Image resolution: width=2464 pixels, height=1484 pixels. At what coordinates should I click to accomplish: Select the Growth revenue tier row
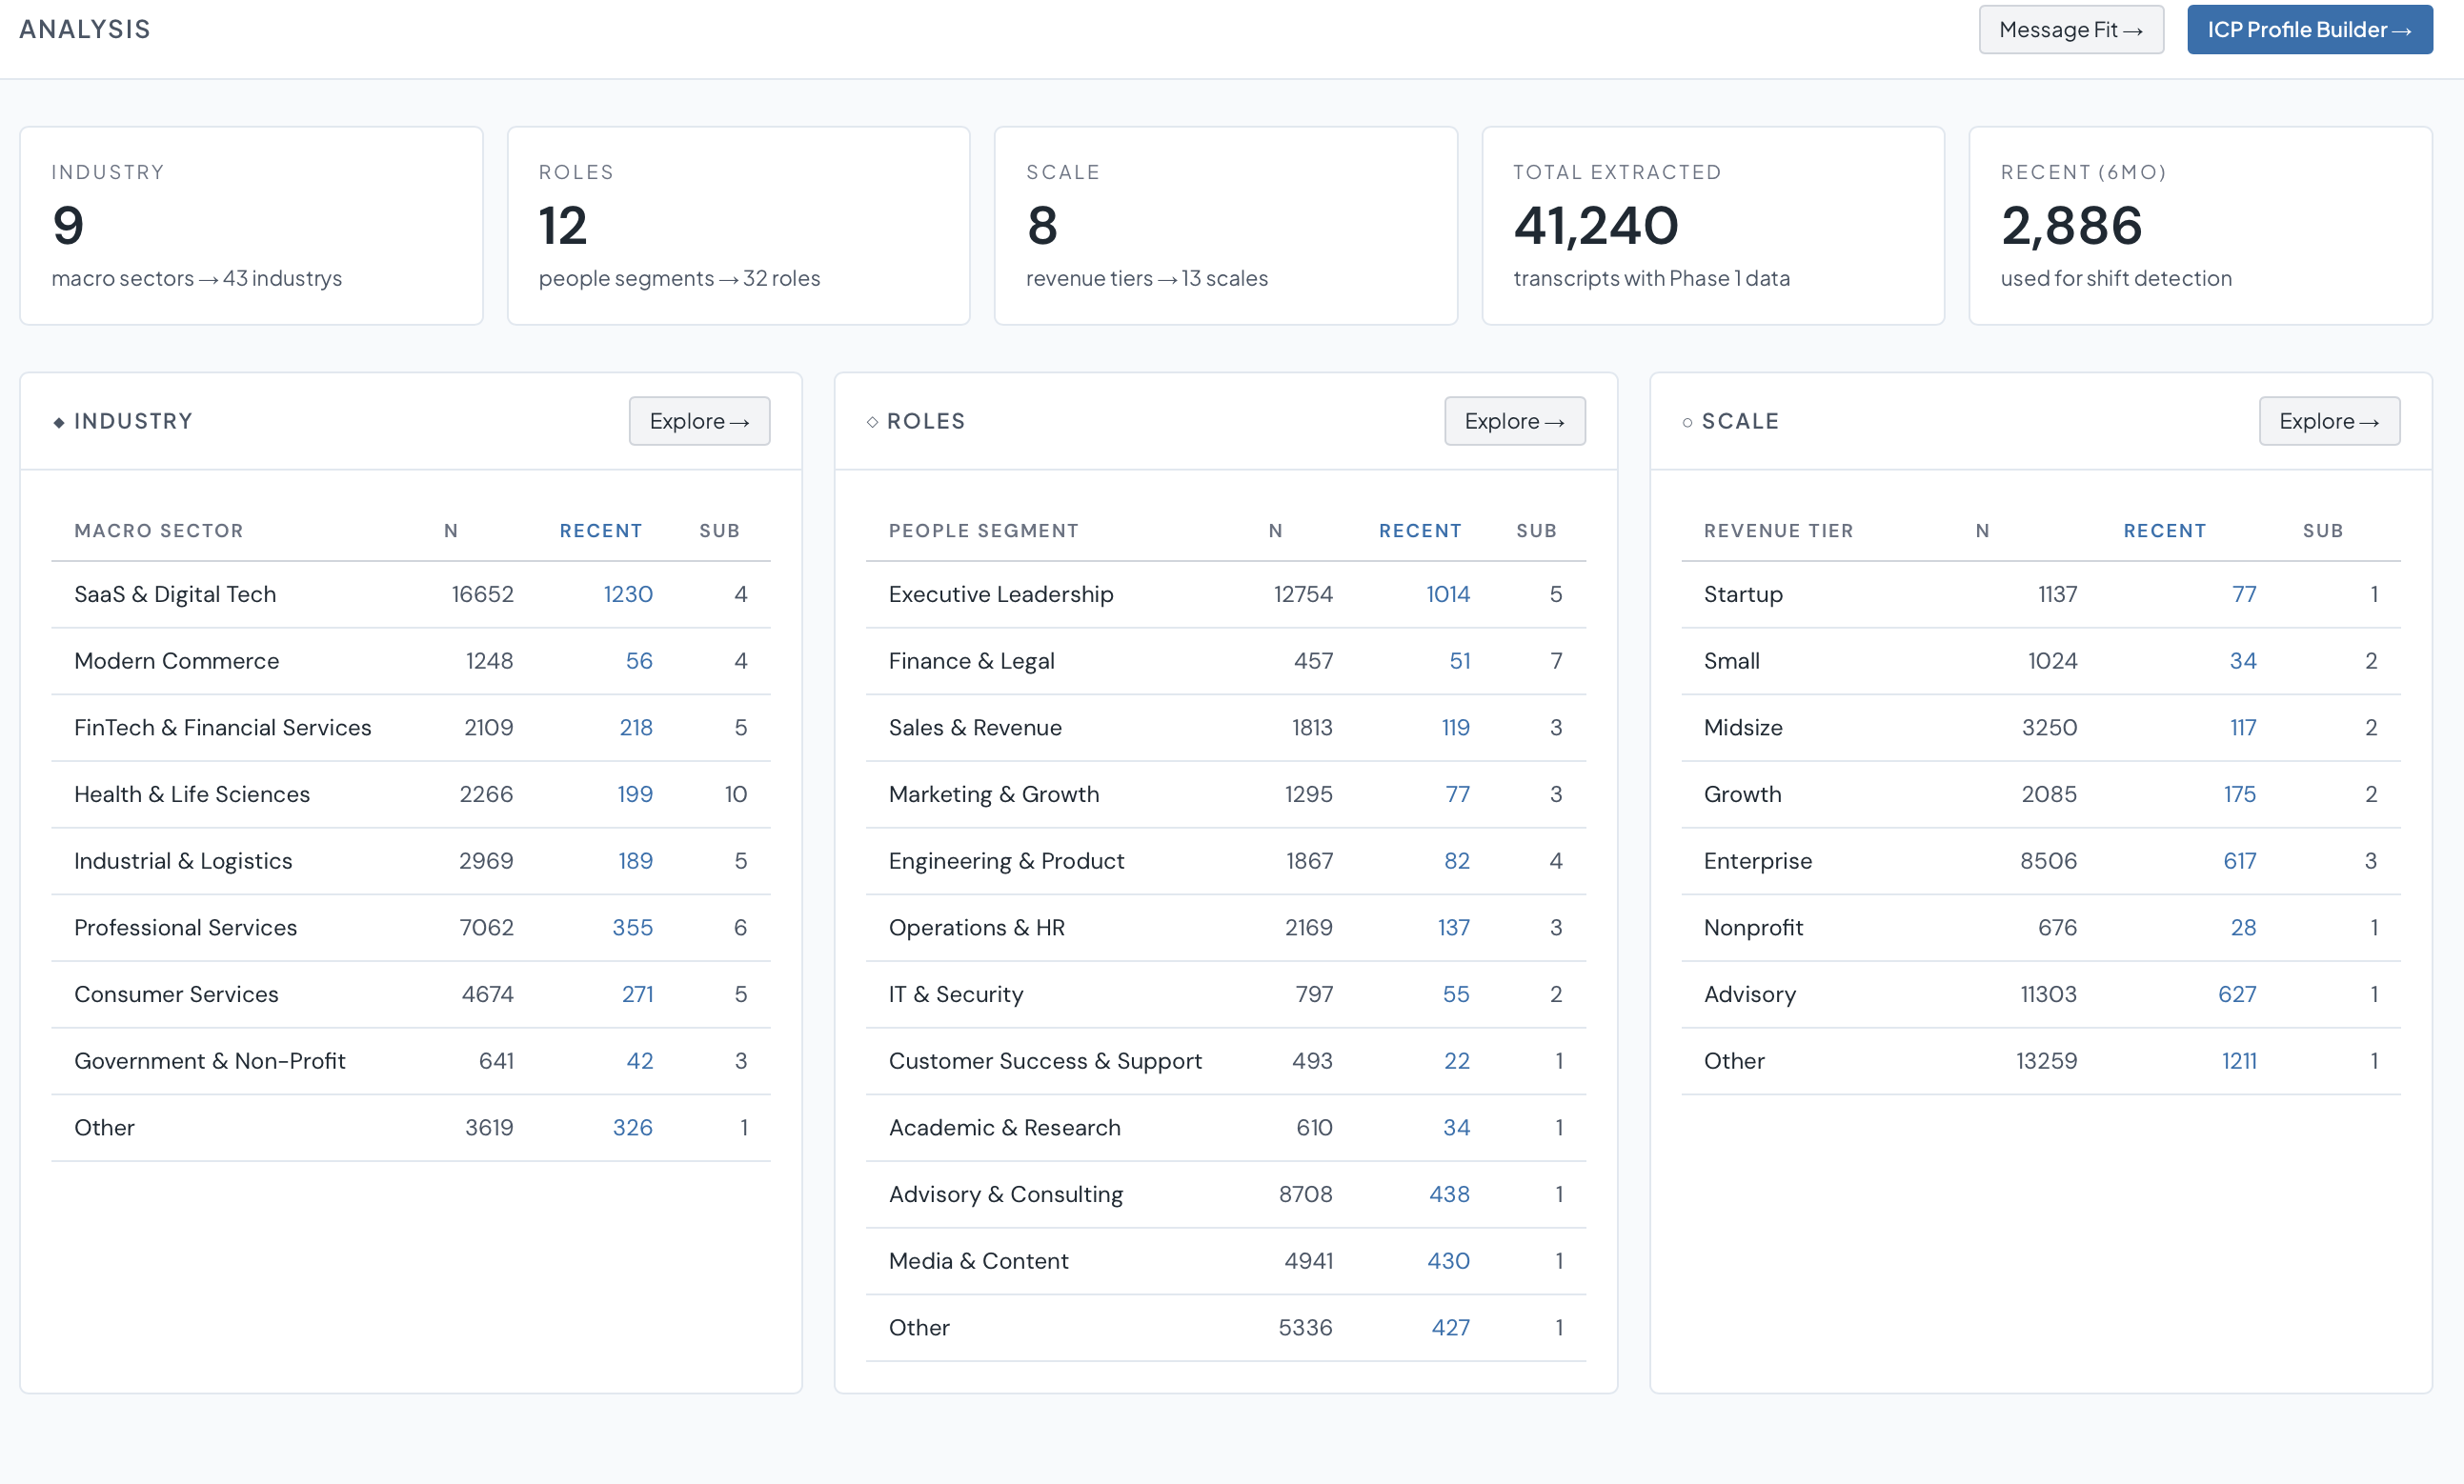pyautogui.click(x=2040, y=794)
